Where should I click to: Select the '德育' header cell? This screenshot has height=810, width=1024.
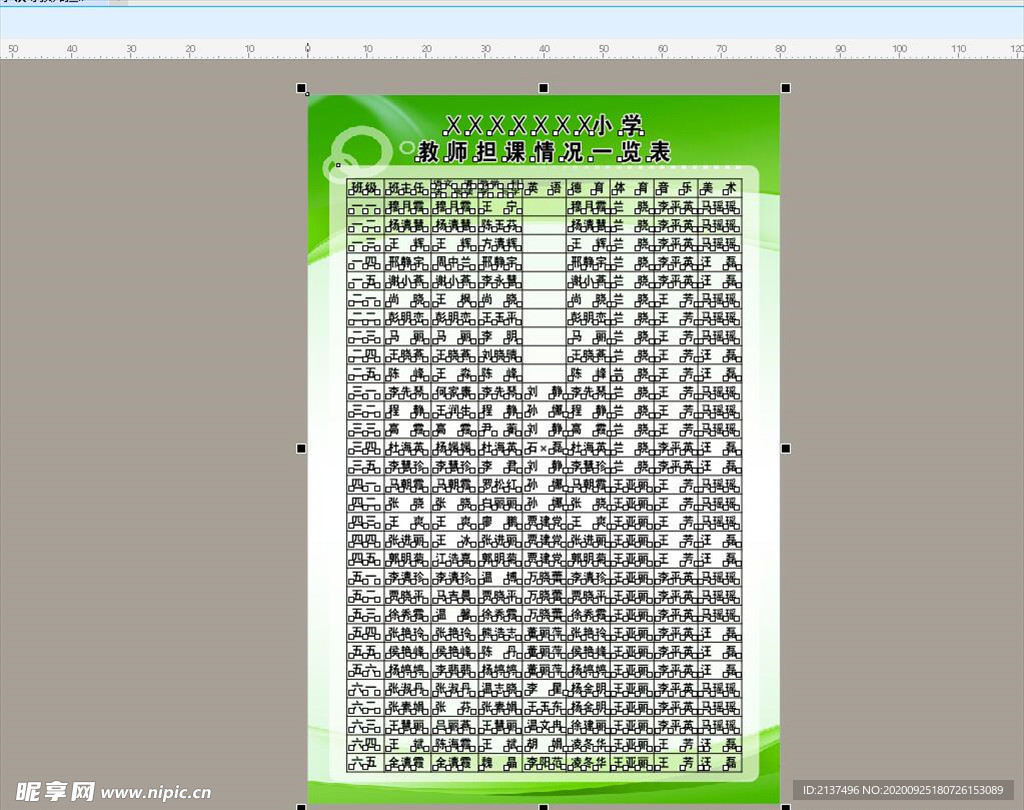click(x=588, y=188)
